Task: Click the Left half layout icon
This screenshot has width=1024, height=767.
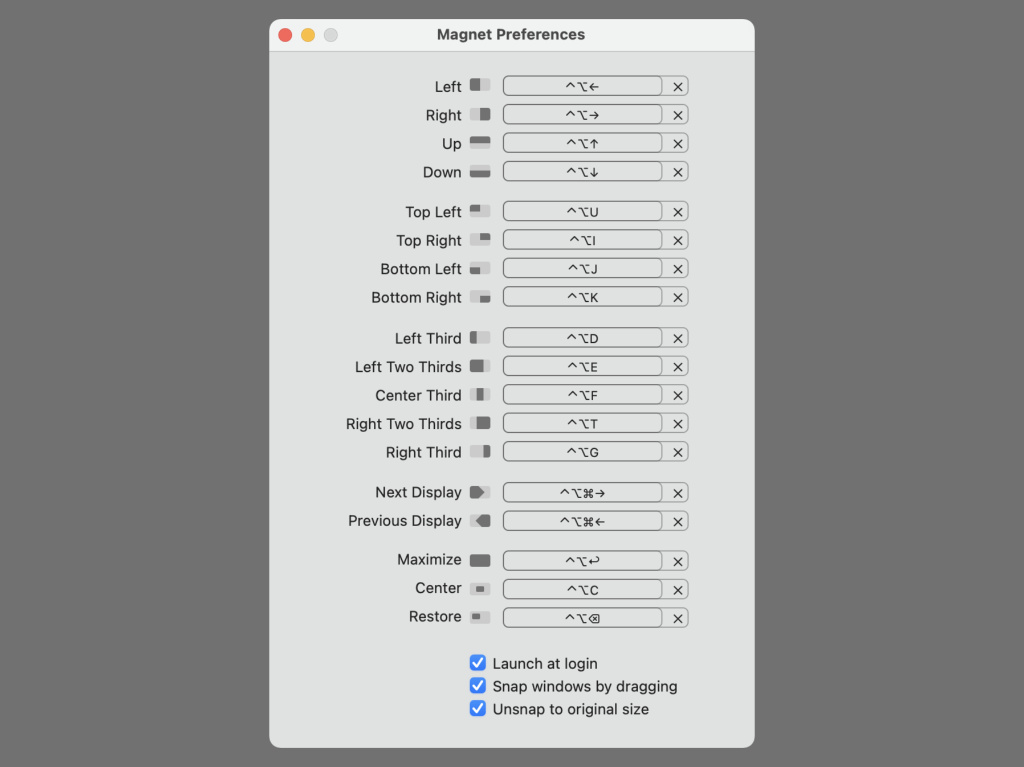Action: [x=480, y=86]
